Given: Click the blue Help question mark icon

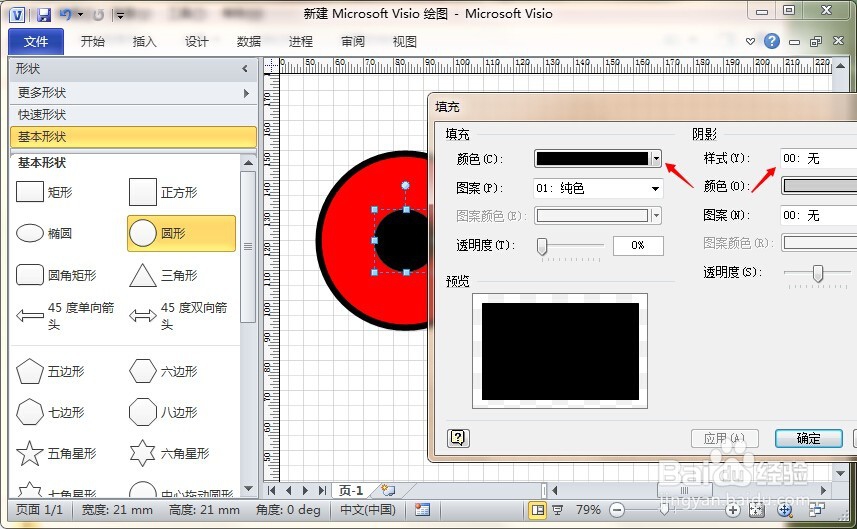Looking at the screenshot, I should pyautogui.click(x=772, y=41).
